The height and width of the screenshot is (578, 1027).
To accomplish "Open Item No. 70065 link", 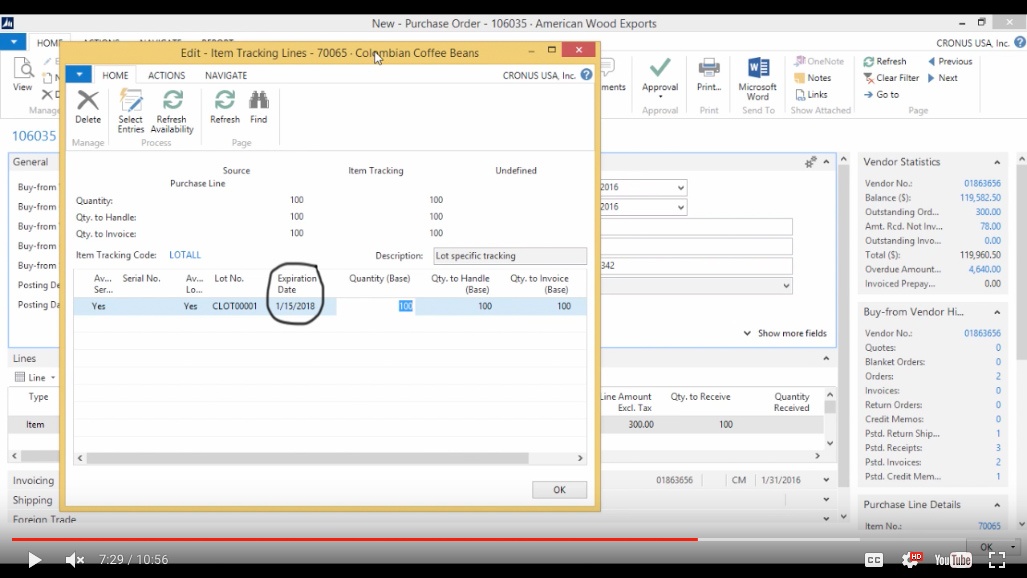I will point(989,526).
